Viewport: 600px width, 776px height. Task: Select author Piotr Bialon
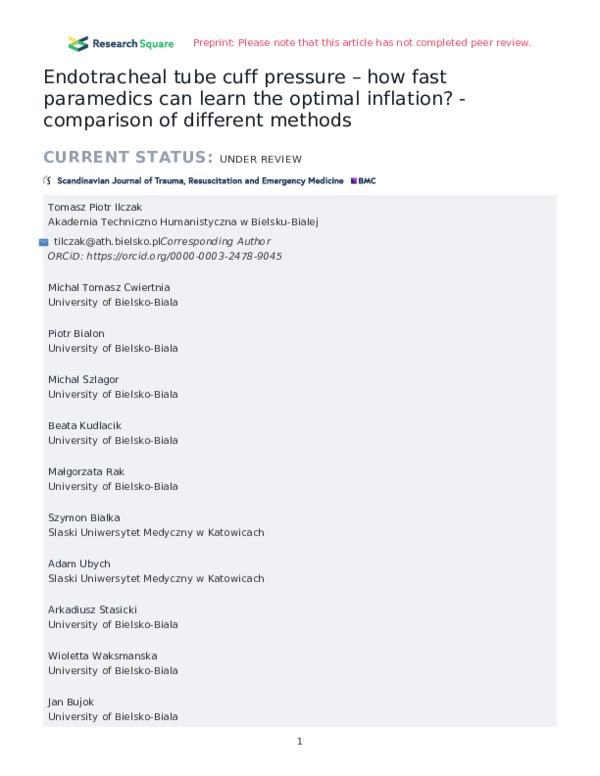(76, 333)
